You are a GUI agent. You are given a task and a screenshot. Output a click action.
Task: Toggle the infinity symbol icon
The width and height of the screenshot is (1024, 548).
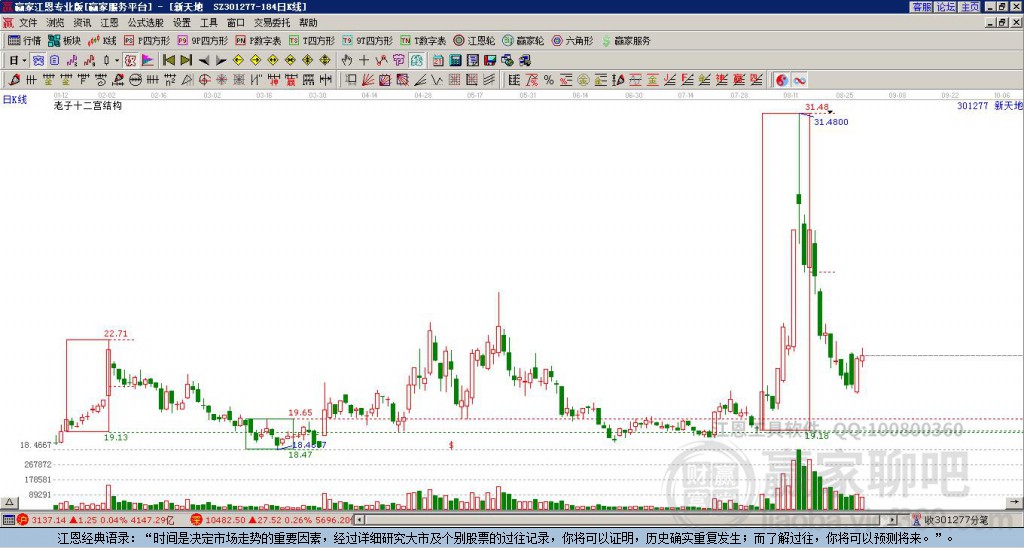pyautogui.click(x=799, y=80)
